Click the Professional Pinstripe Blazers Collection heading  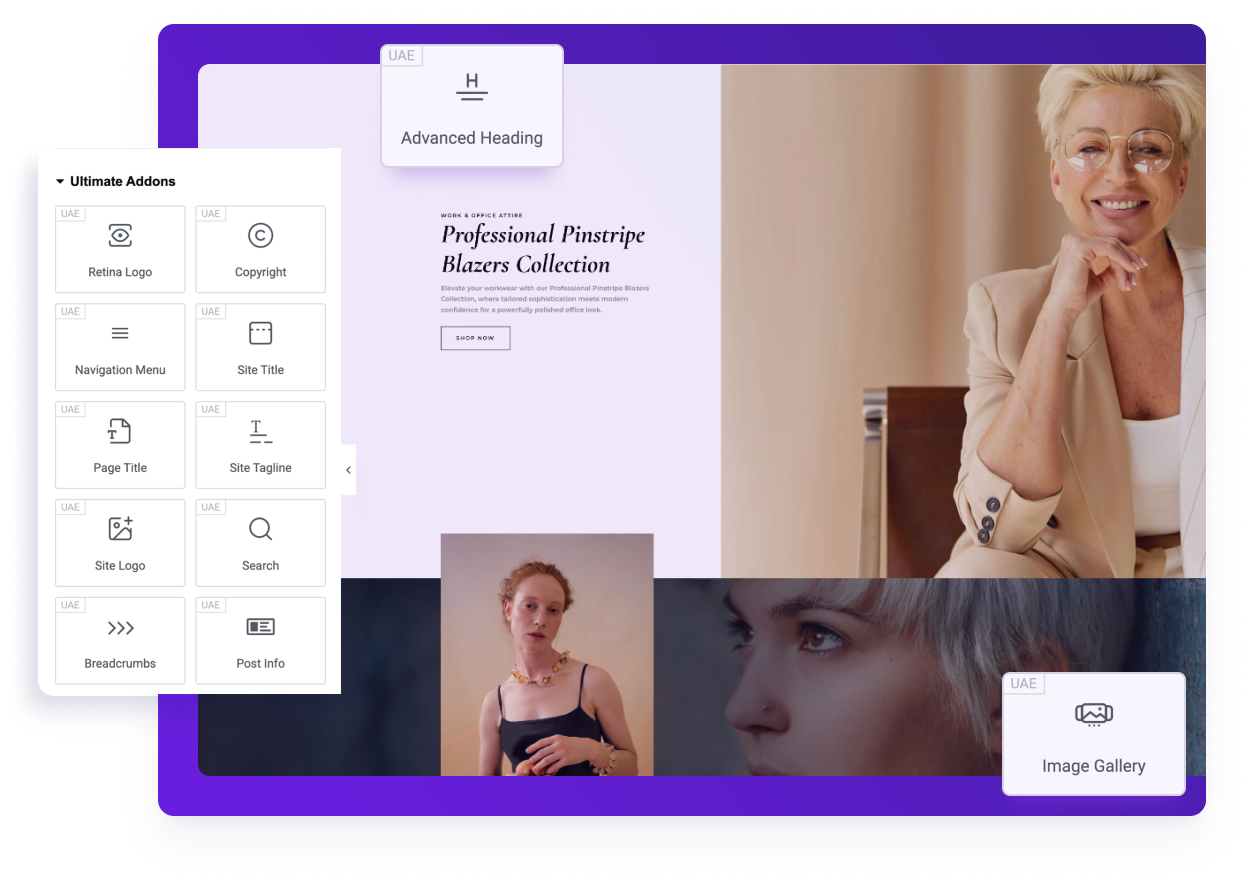point(542,250)
